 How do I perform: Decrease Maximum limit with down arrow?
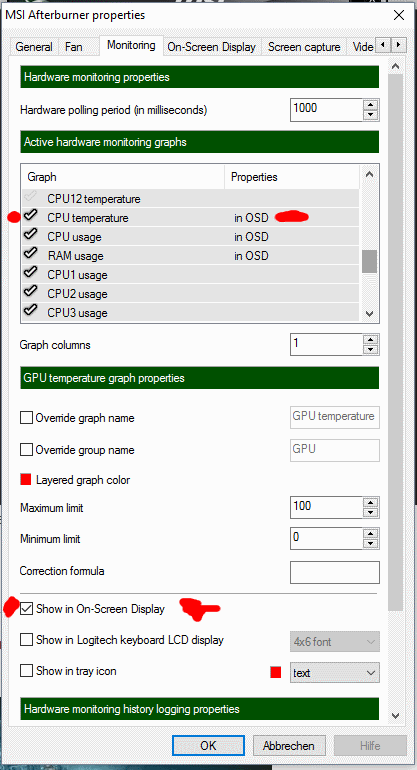372,514
